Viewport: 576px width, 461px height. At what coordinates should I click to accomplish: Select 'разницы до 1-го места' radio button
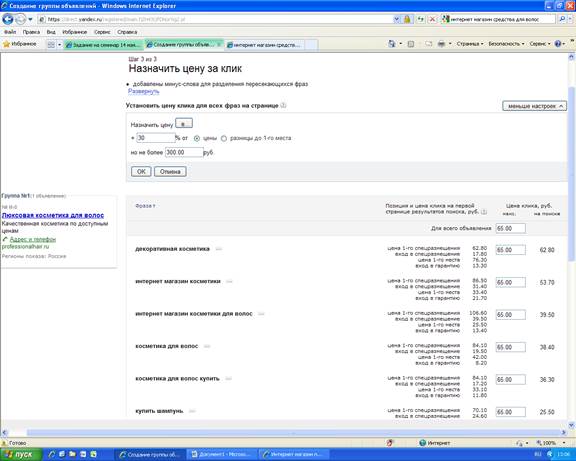(224, 138)
